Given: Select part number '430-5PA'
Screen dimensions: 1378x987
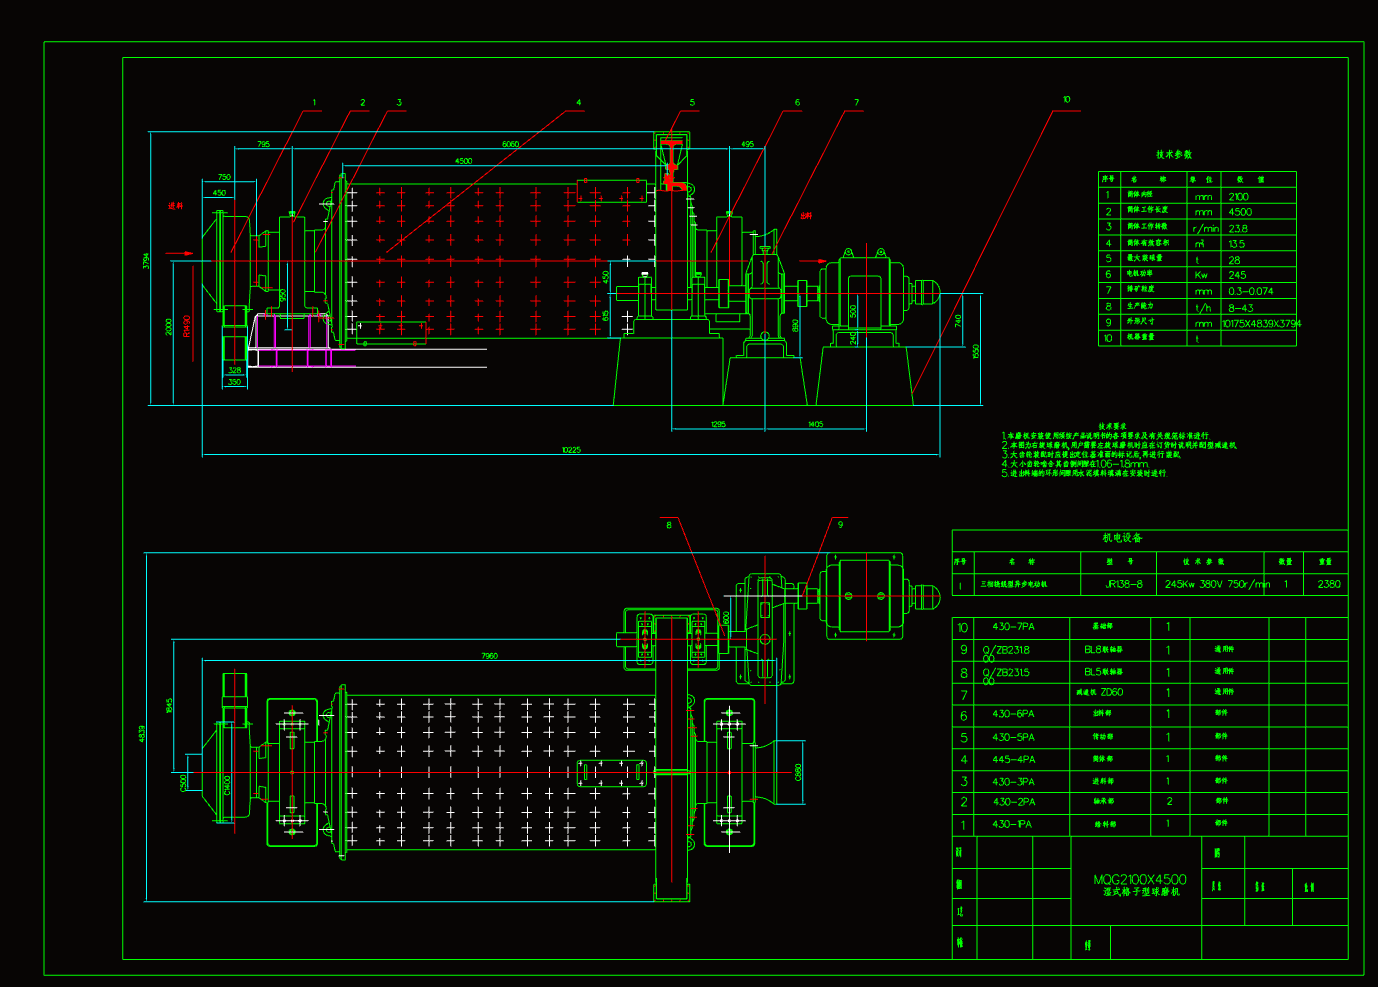Looking at the screenshot, I should 1013,737.
